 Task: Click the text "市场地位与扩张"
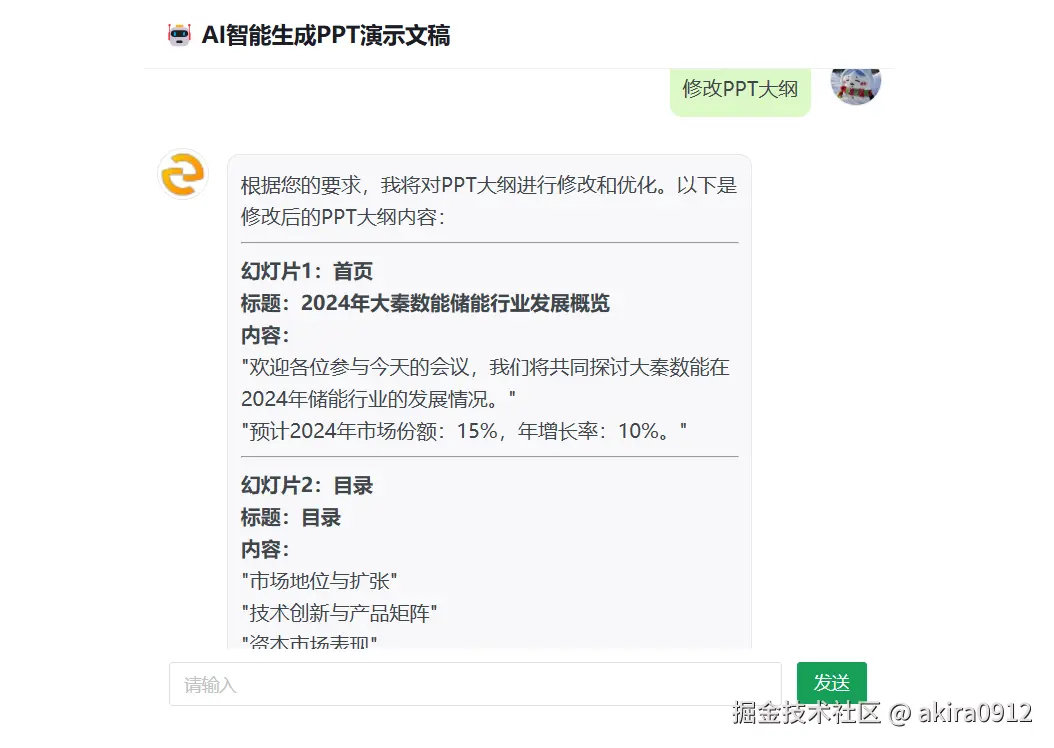319,581
